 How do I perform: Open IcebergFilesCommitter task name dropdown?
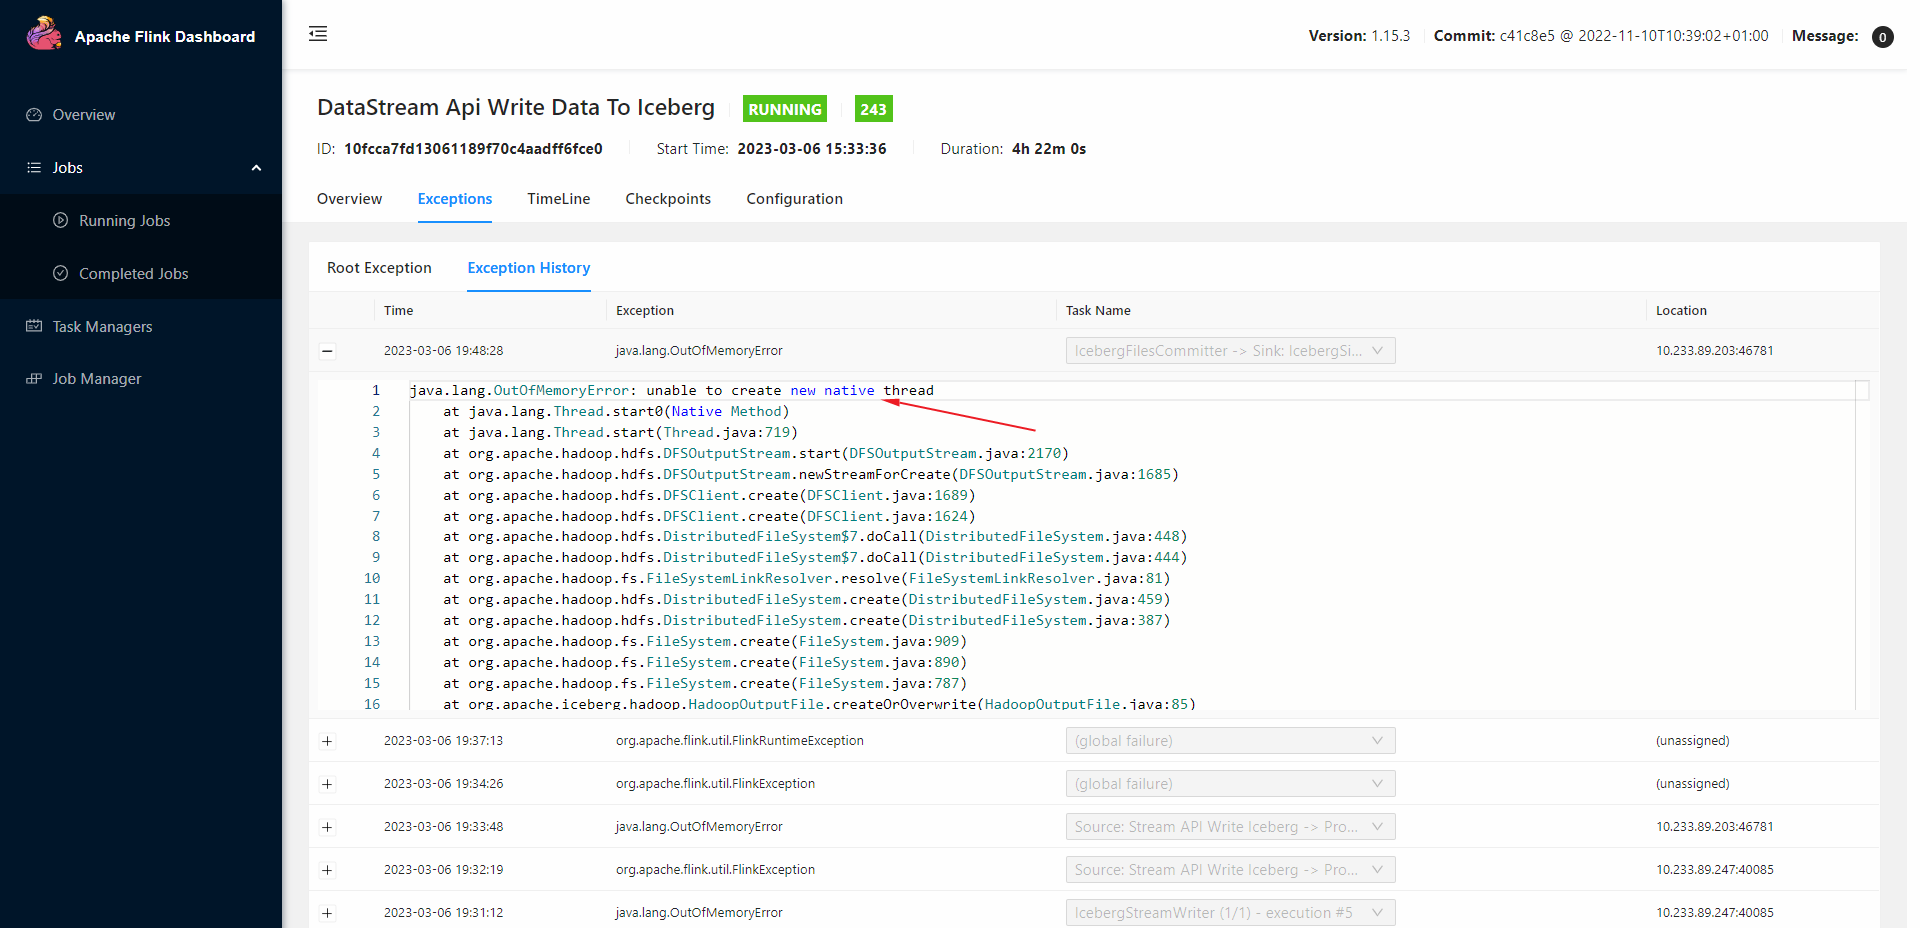(1230, 351)
